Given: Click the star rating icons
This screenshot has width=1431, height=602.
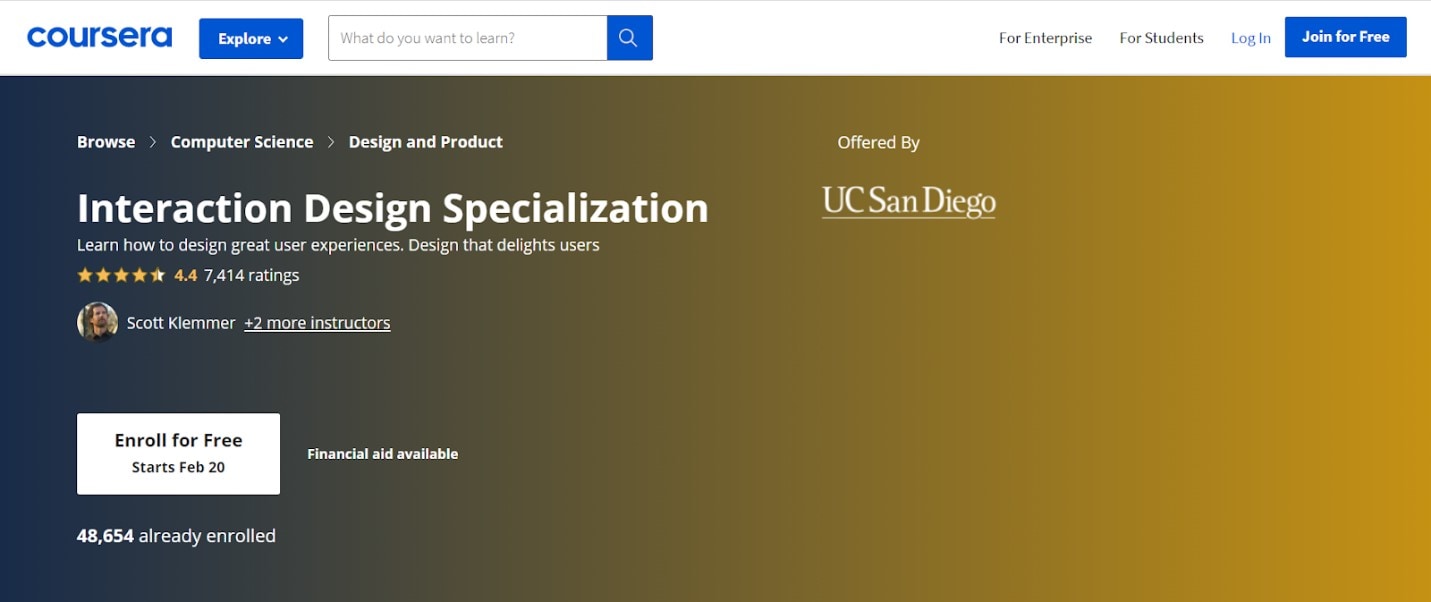Looking at the screenshot, I should (121, 275).
